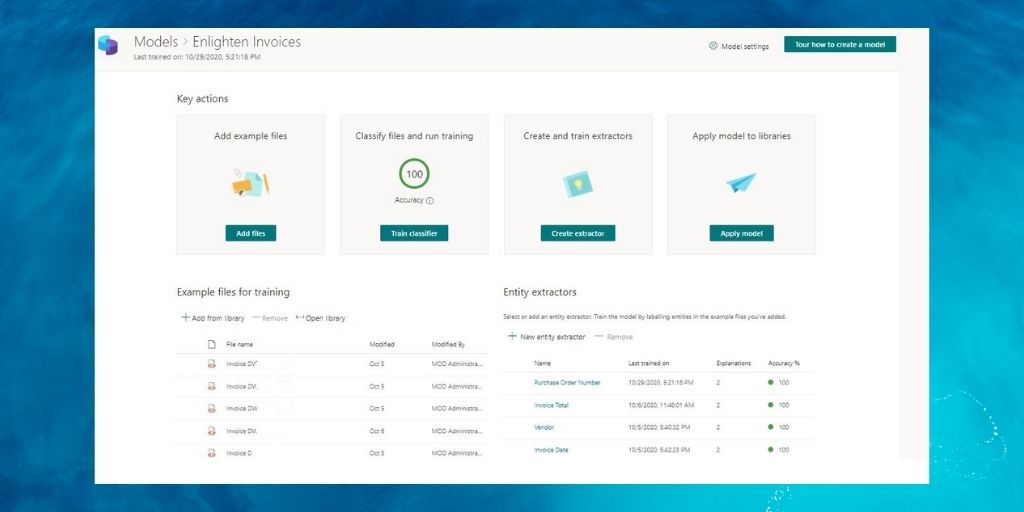Sort by File name column header
Image resolution: width=1024 pixels, height=512 pixels.
click(x=240, y=344)
